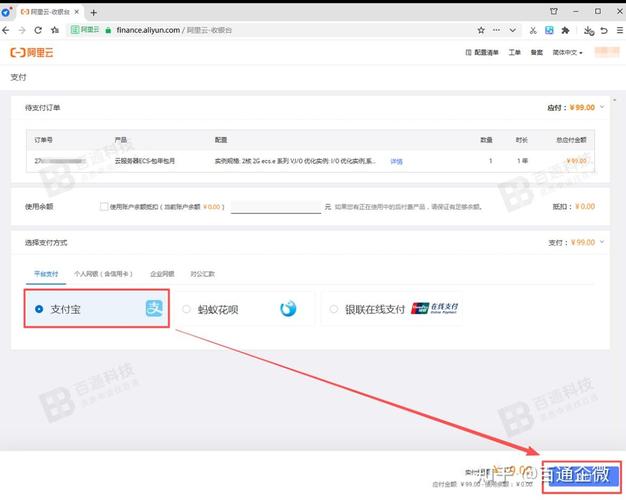Open 备案 in the top navigation
Screen dimensions: 626x500
pyautogui.click(x=537, y=52)
